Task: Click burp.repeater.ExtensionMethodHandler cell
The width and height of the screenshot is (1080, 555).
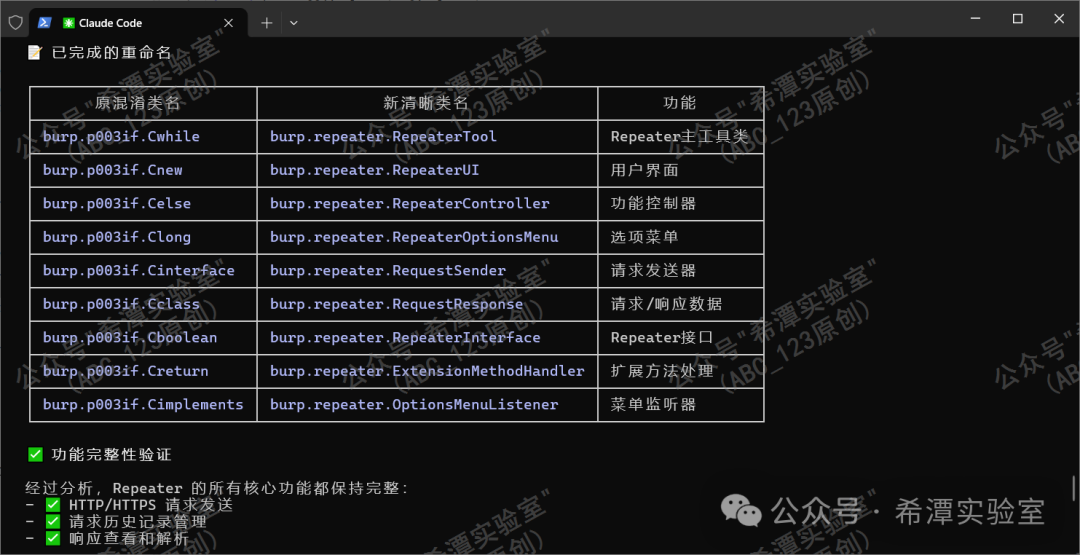Action: tap(427, 371)
